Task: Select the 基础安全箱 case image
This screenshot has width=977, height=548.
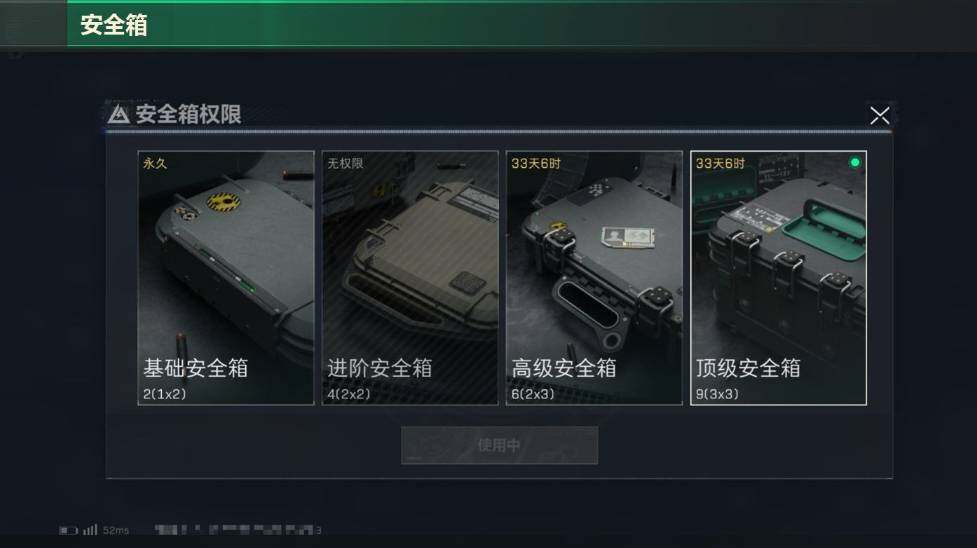Action: [226, 278]
